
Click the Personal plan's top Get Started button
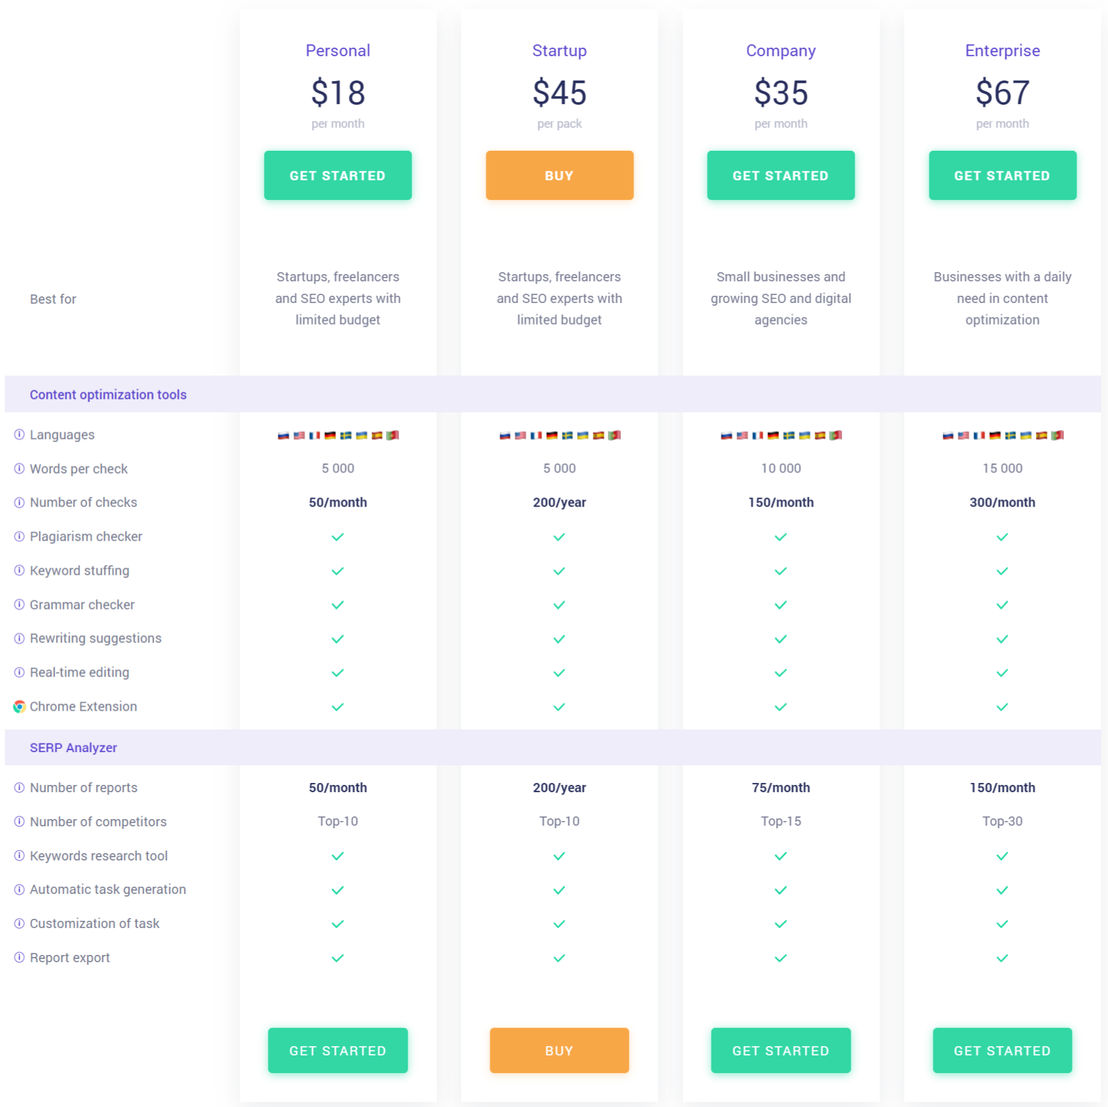(338, 175)
